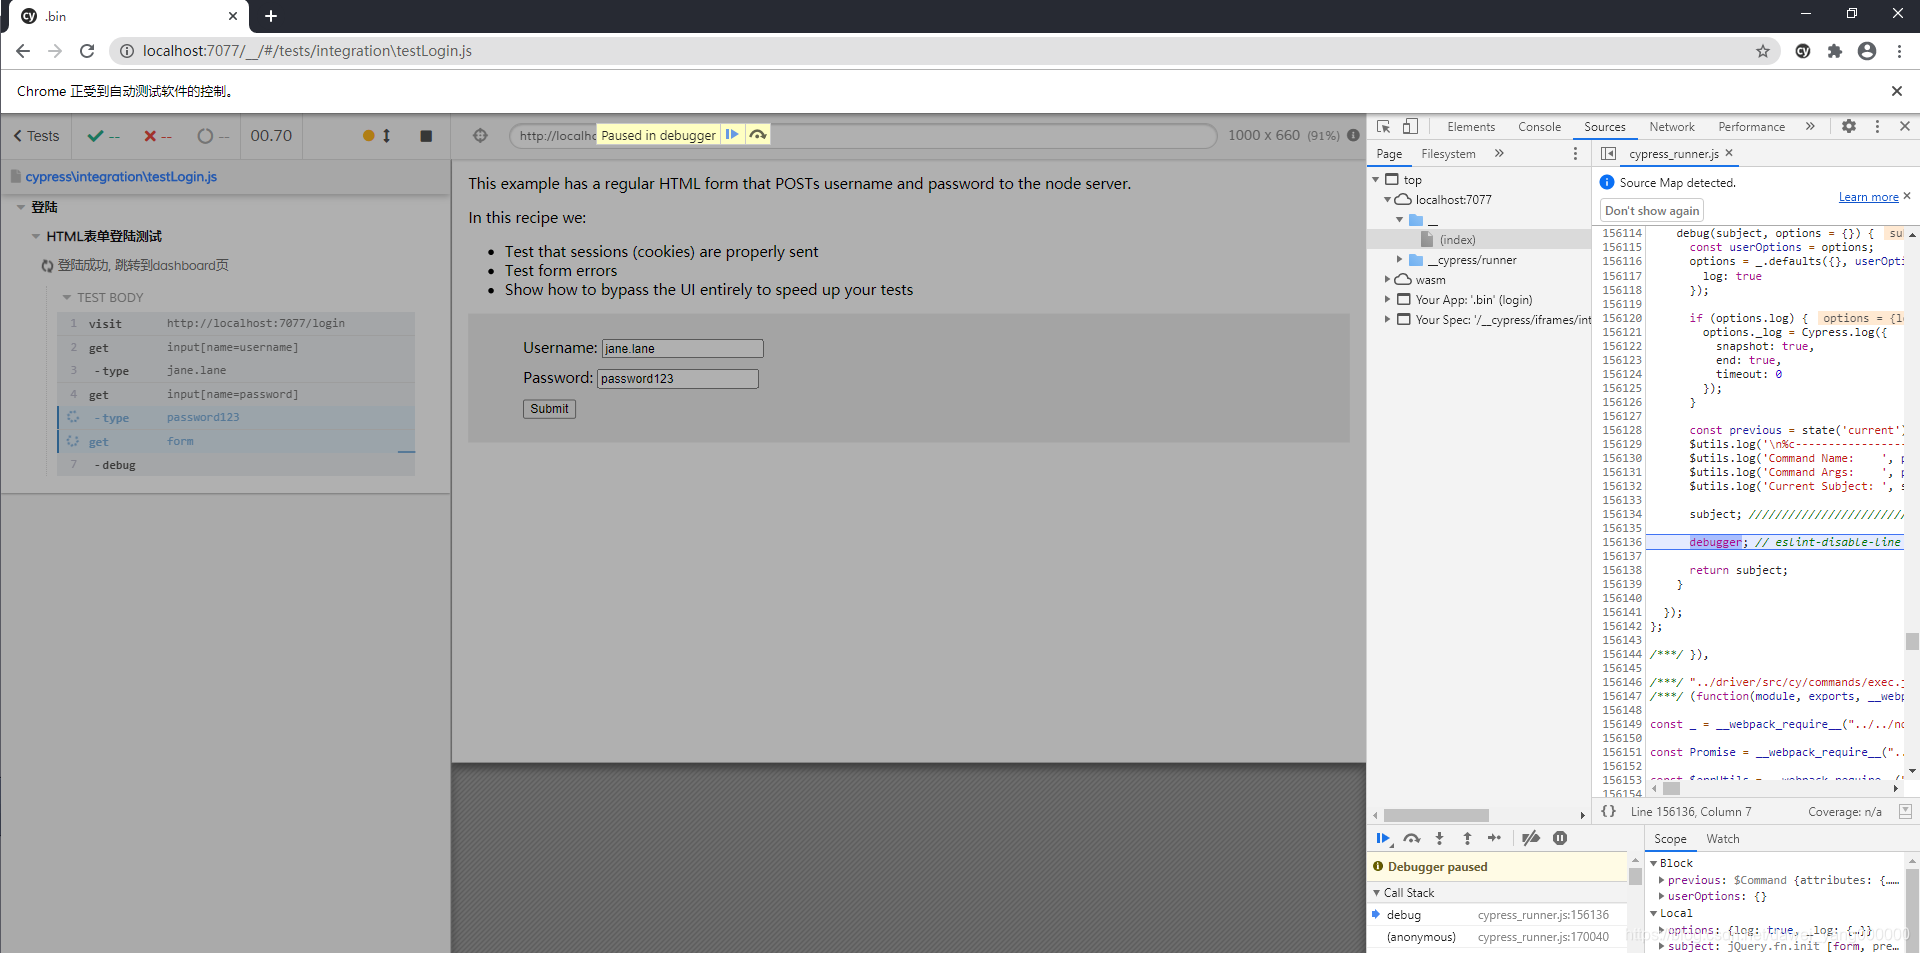
Task: Click resume icon in Paused overlay
Action: [732, 134]
